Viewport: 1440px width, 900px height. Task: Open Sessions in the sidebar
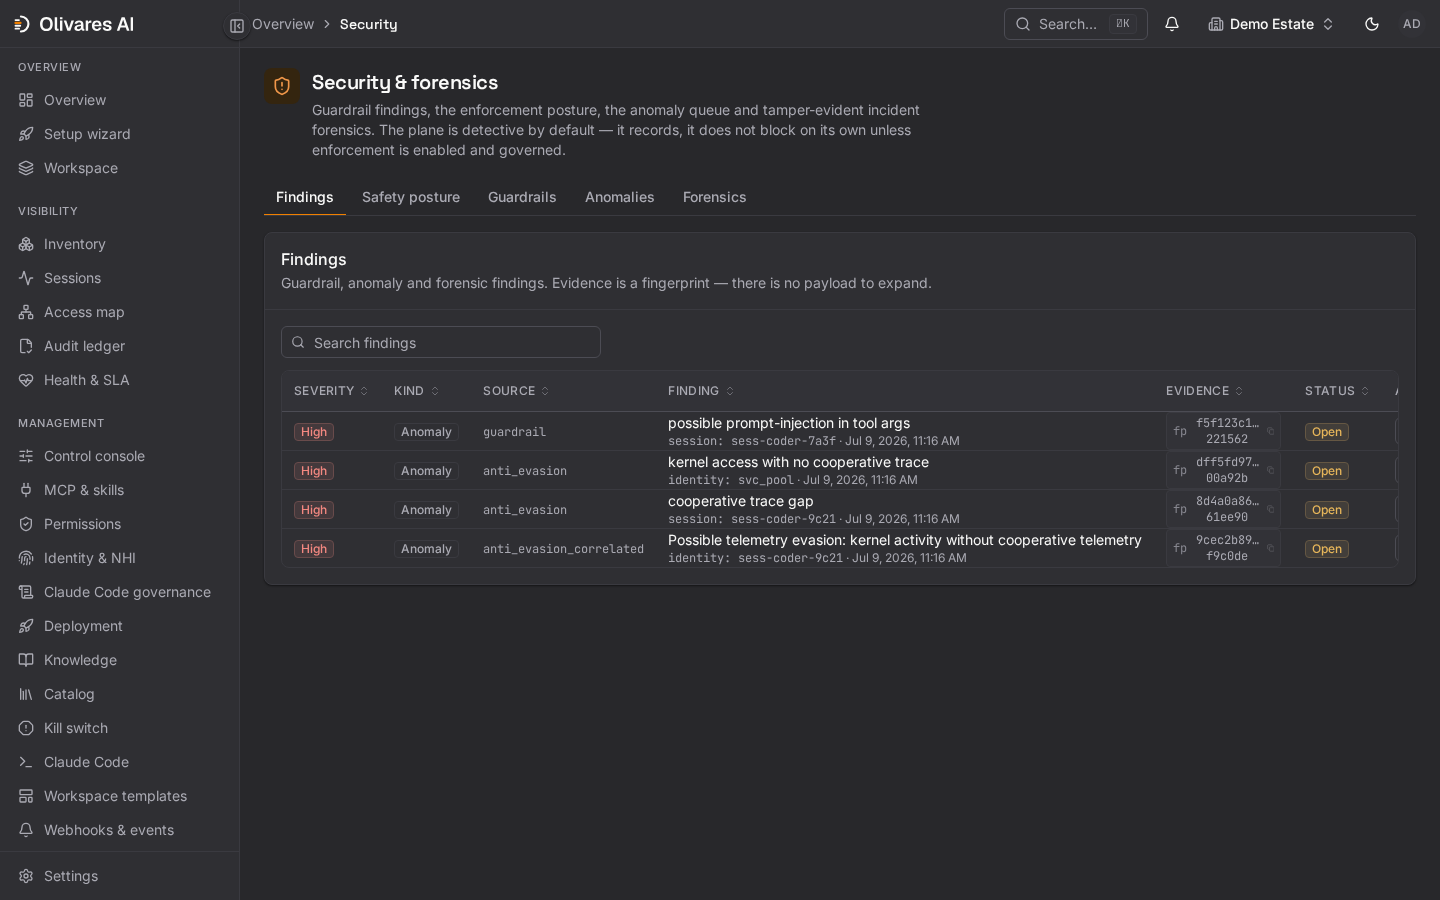pos(119,278)
